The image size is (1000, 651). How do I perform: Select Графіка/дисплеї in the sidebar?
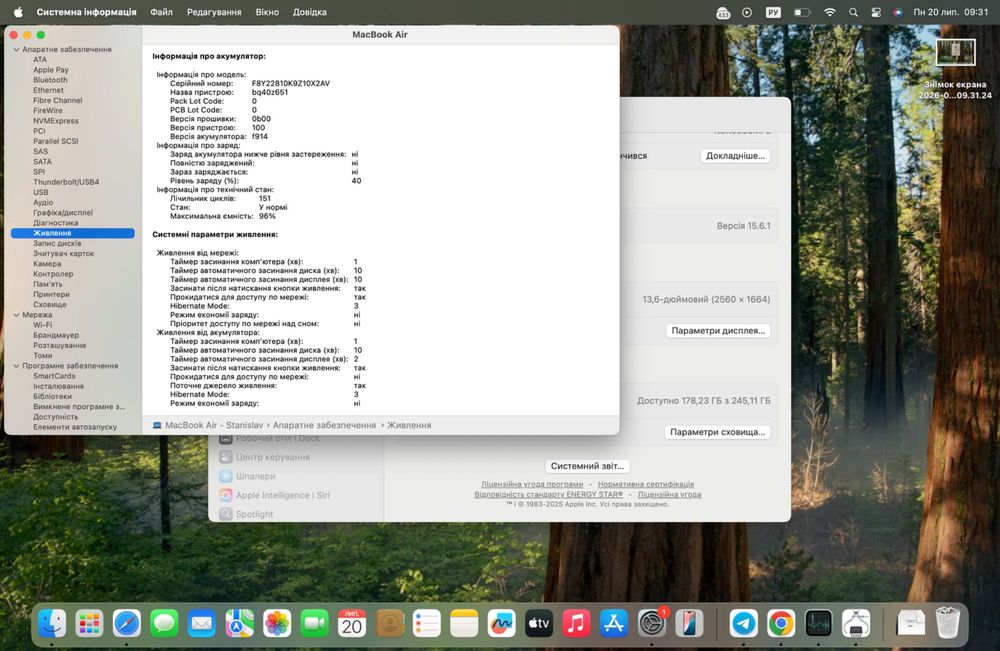[63, 213]
